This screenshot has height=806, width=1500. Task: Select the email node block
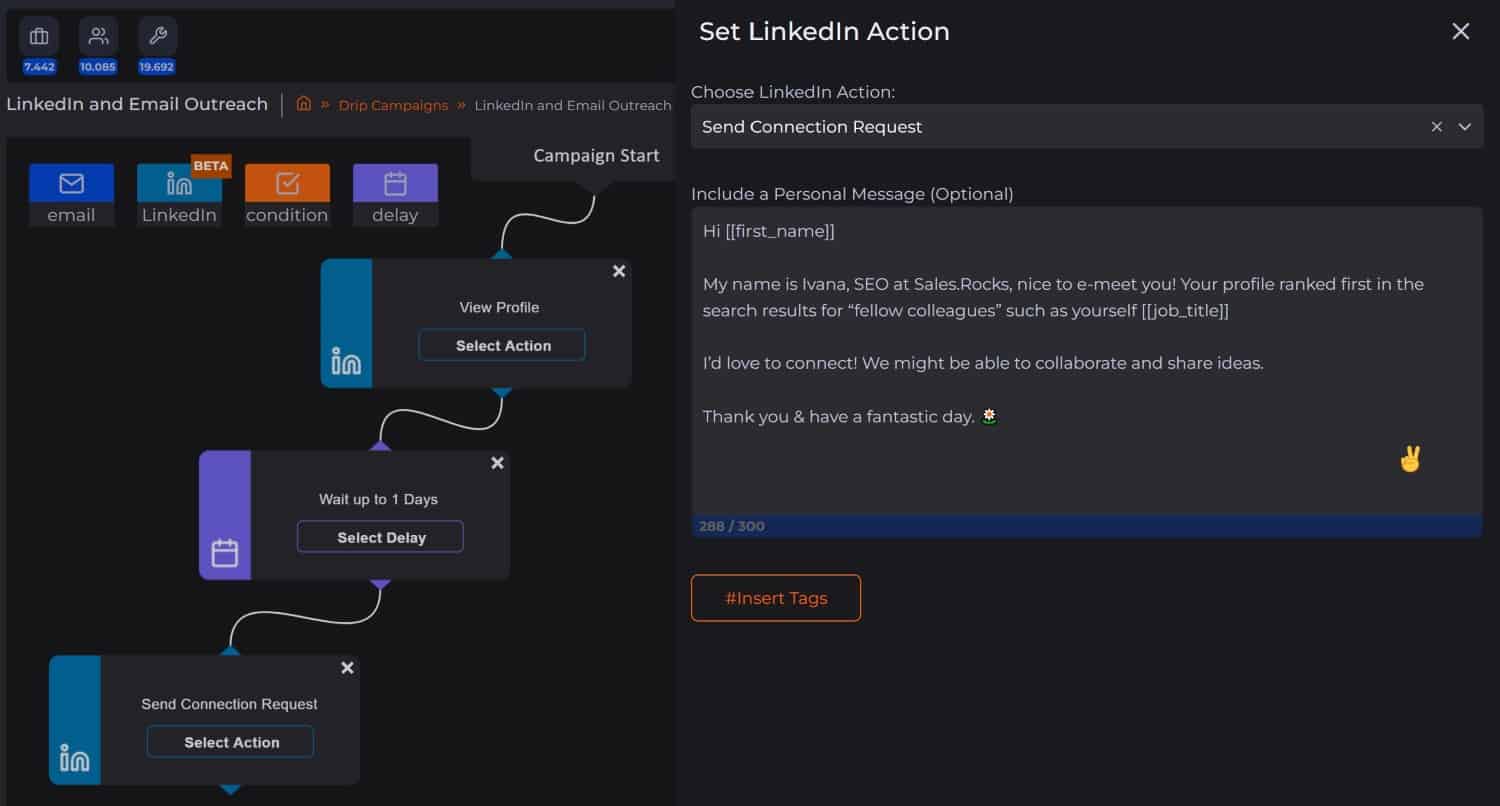coord(71,195)
